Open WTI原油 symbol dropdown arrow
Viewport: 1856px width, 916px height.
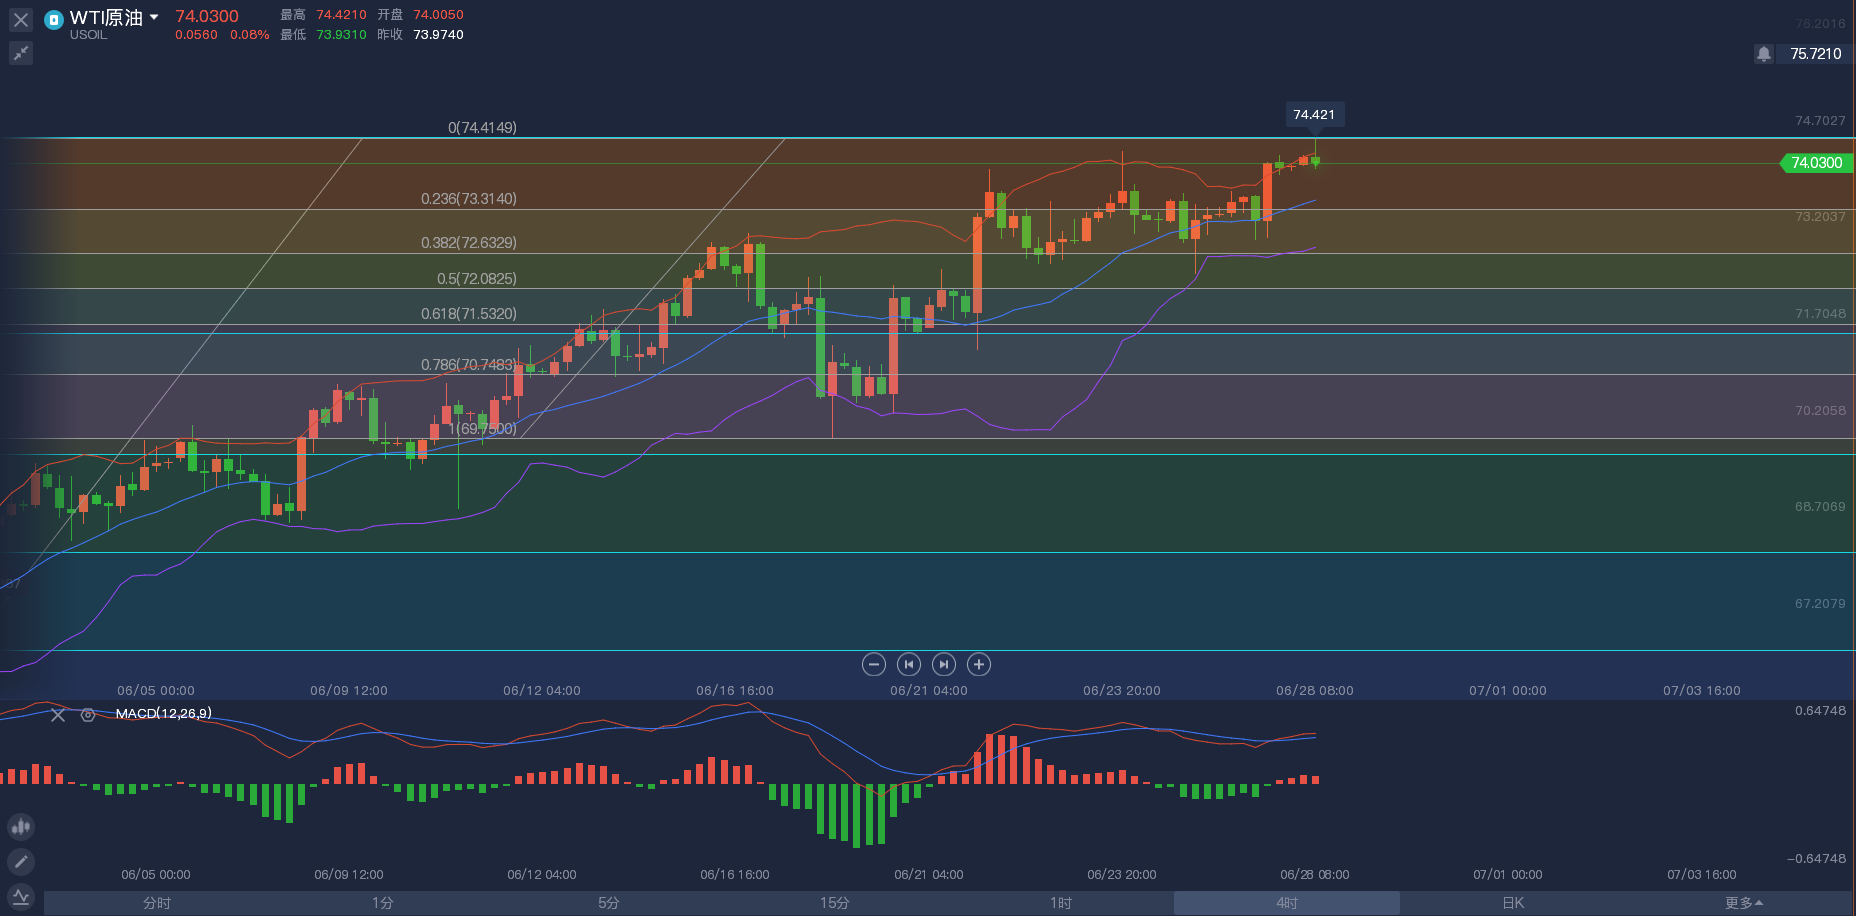coord(154,17)
